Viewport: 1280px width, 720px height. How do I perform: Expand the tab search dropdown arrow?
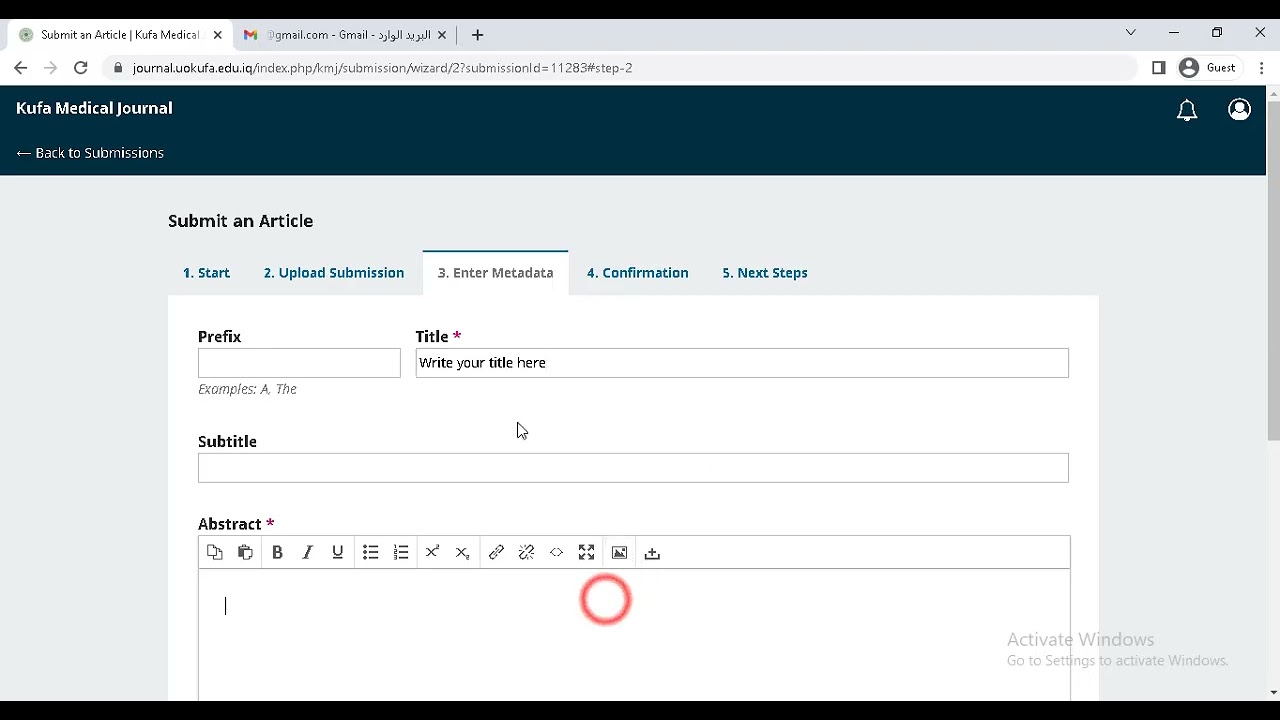[1131, 33]
